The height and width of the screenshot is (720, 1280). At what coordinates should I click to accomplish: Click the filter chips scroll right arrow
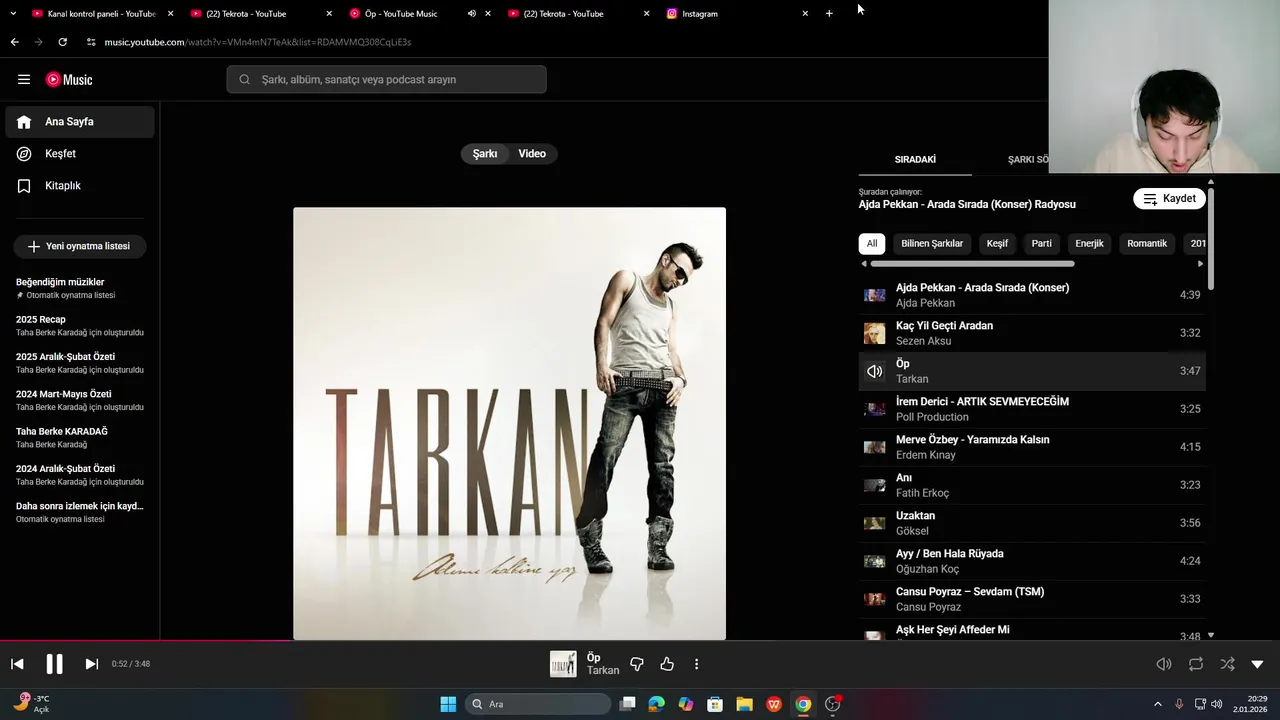click(x=1200, y=264)
